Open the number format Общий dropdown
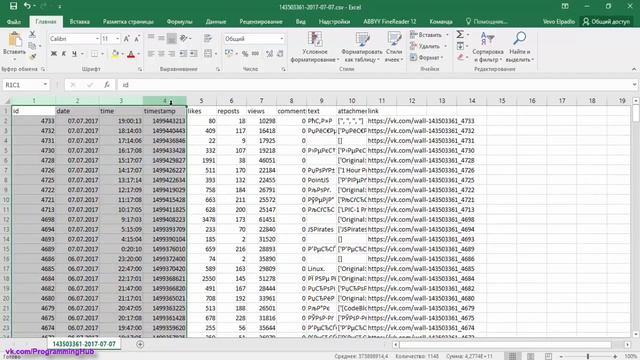The width and height of the screenshot is (640, 360). coord(282,39)
